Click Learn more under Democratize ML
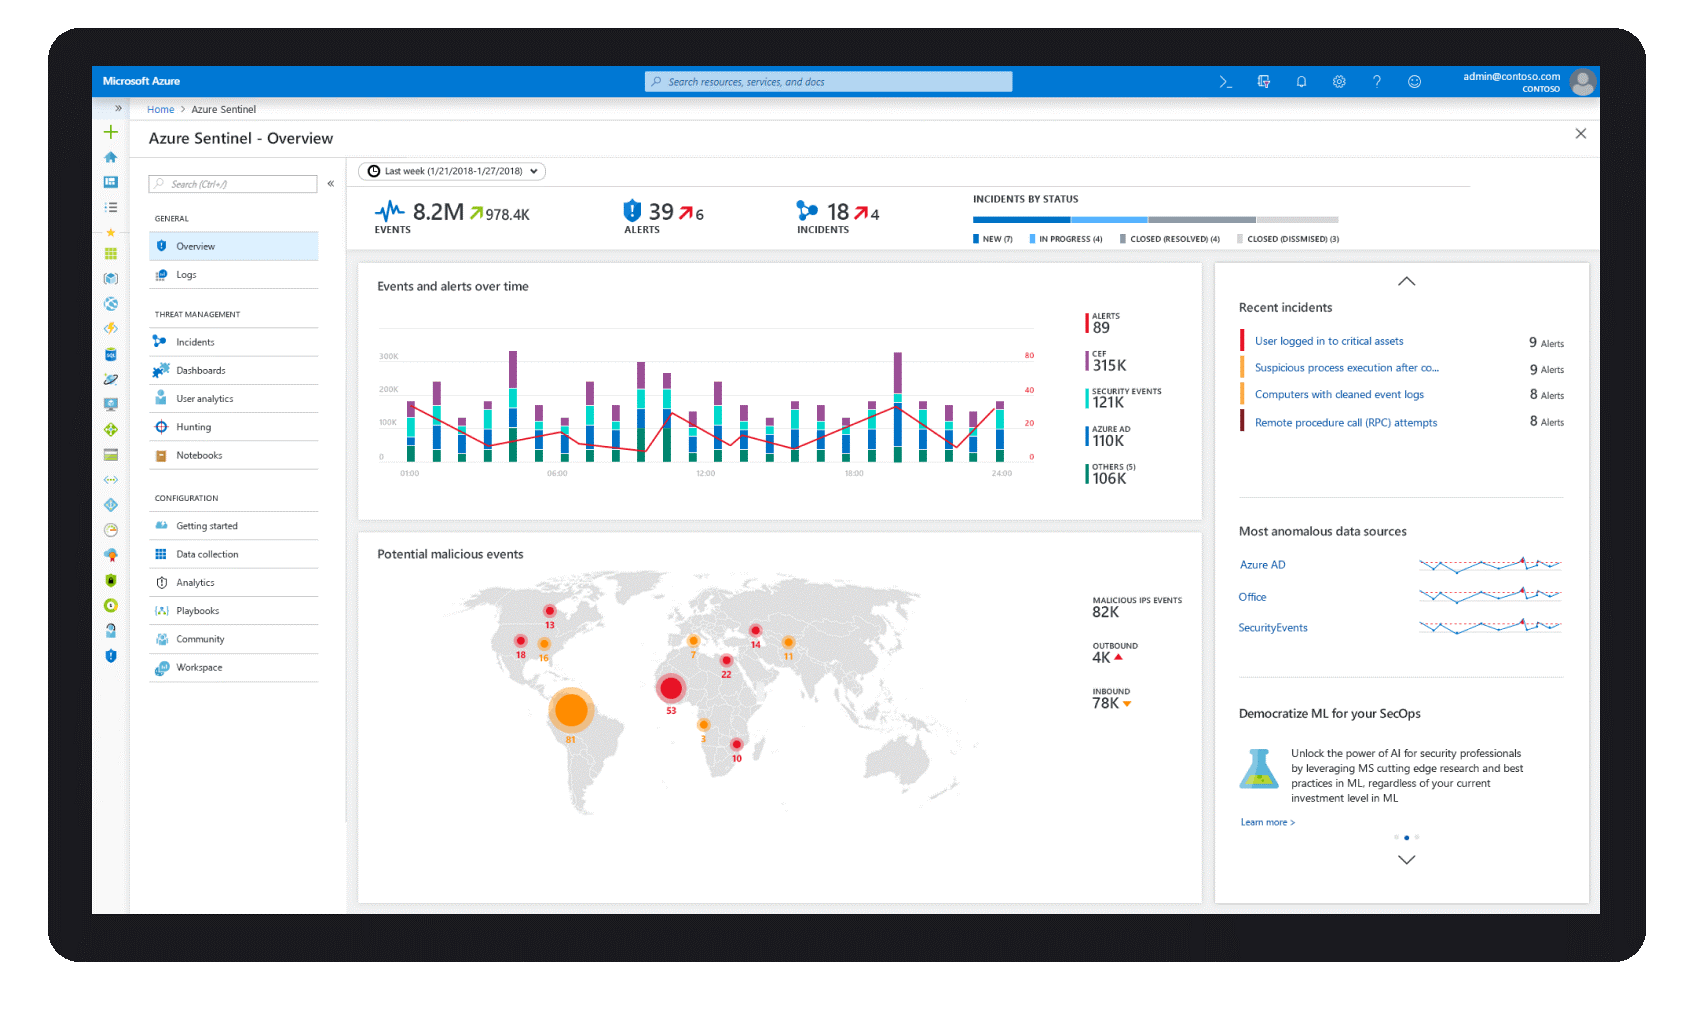Image resolution: width=1694 pixels, height=1030 pixels. pos(1265,821)
